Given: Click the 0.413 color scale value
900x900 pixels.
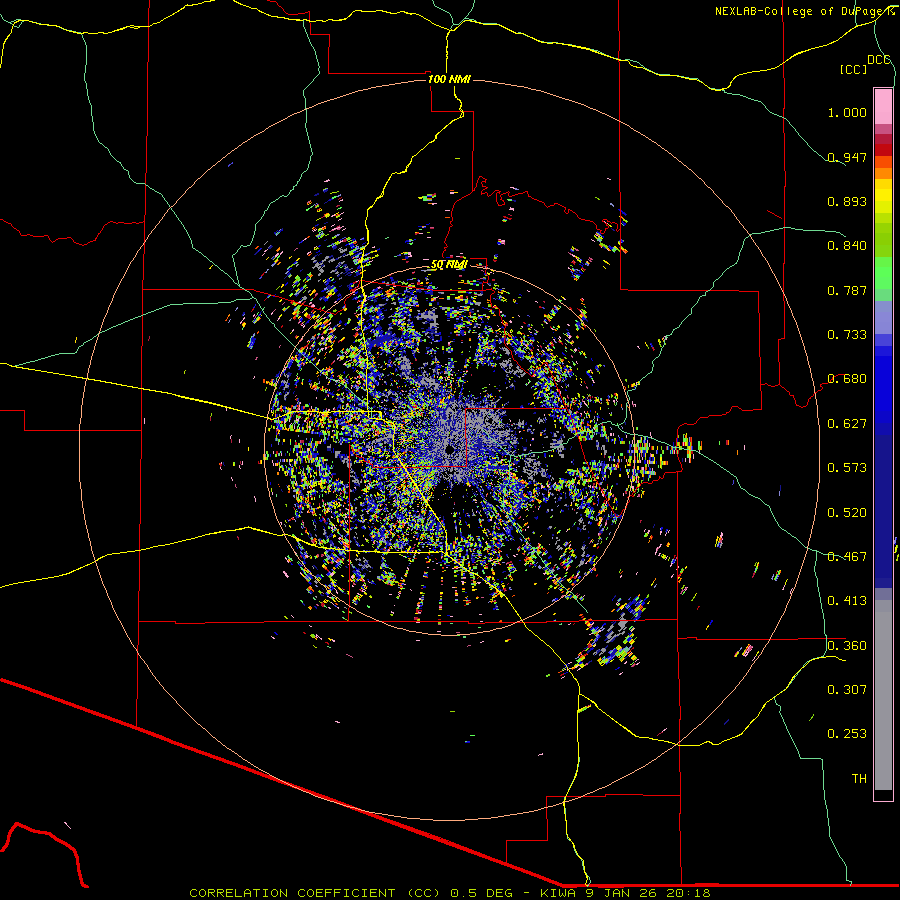Looking at the screenshot, I should click(x=847, y=601).
